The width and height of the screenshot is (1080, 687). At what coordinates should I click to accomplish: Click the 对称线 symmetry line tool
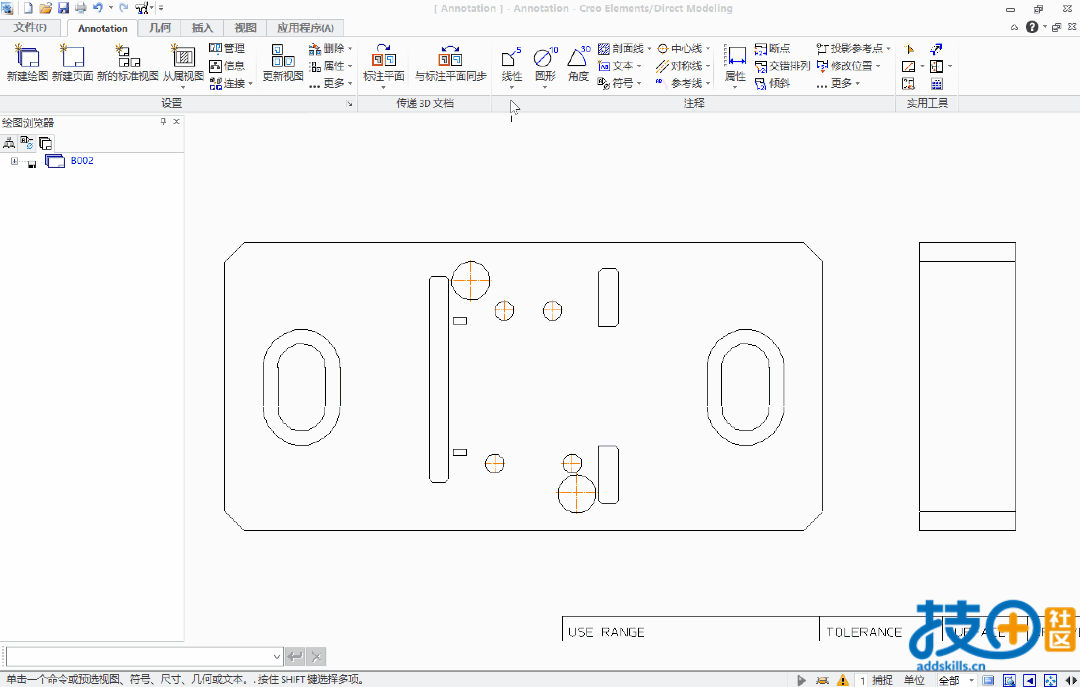click(679, 65)
